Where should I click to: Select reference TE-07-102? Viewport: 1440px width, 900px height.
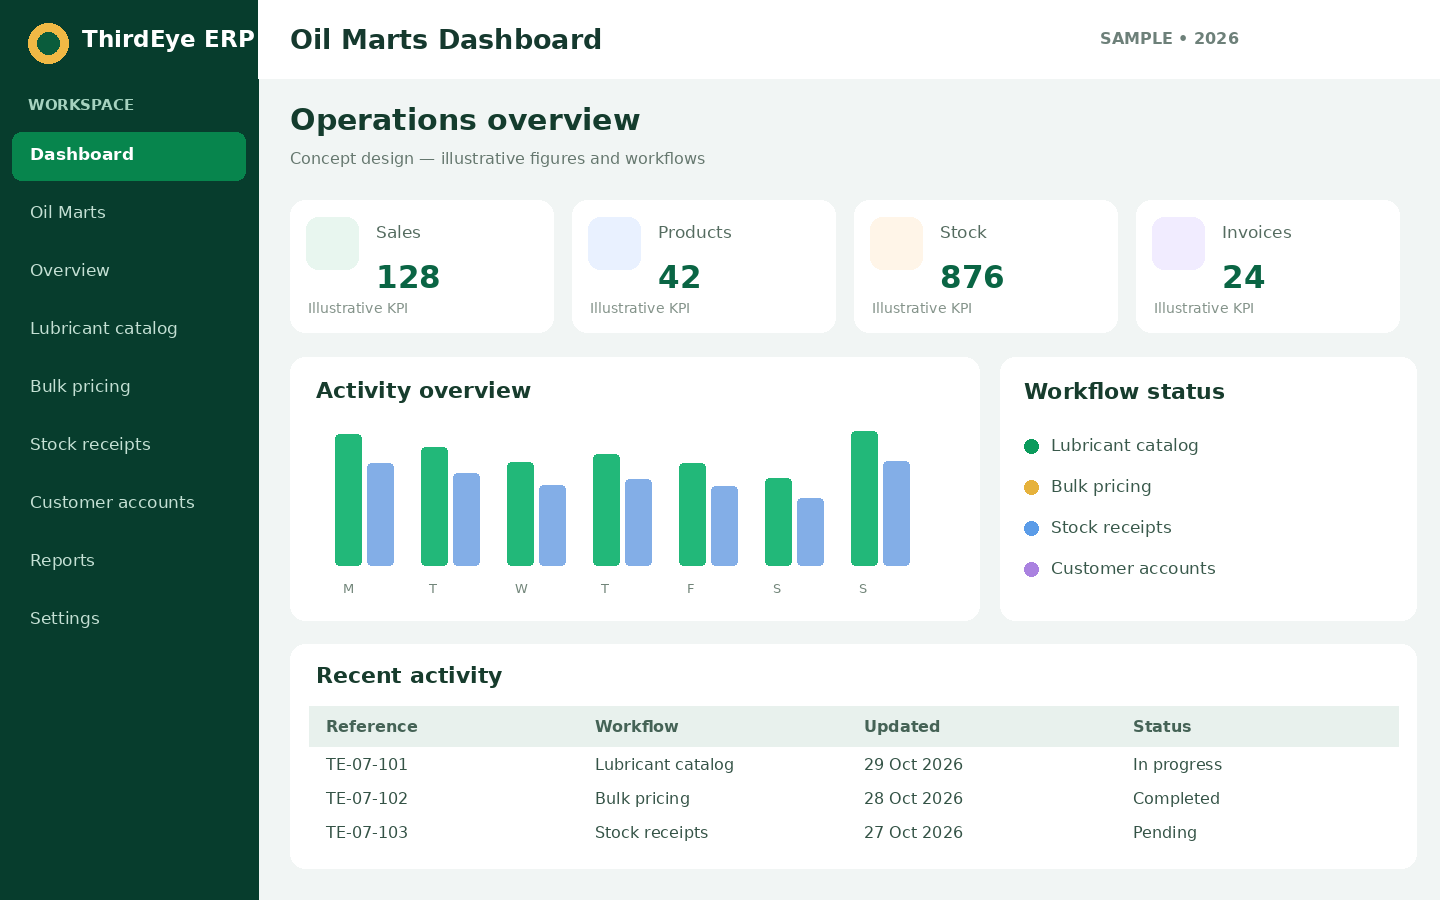367,798
